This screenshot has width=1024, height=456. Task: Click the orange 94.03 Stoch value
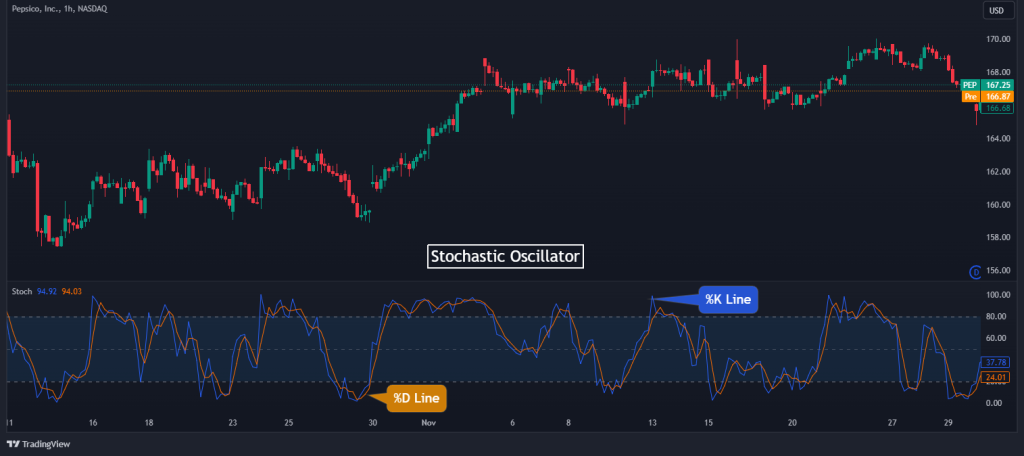pos(72,291)
